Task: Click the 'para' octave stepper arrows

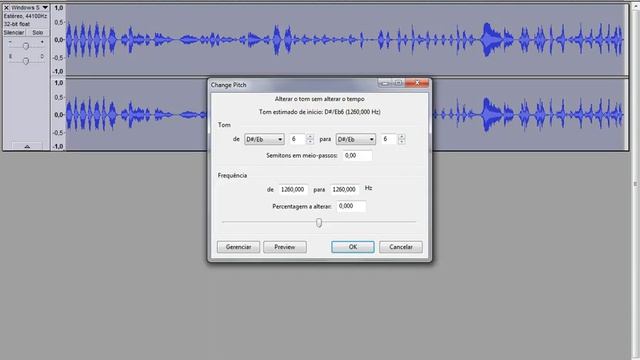Action: pos(402,139)
